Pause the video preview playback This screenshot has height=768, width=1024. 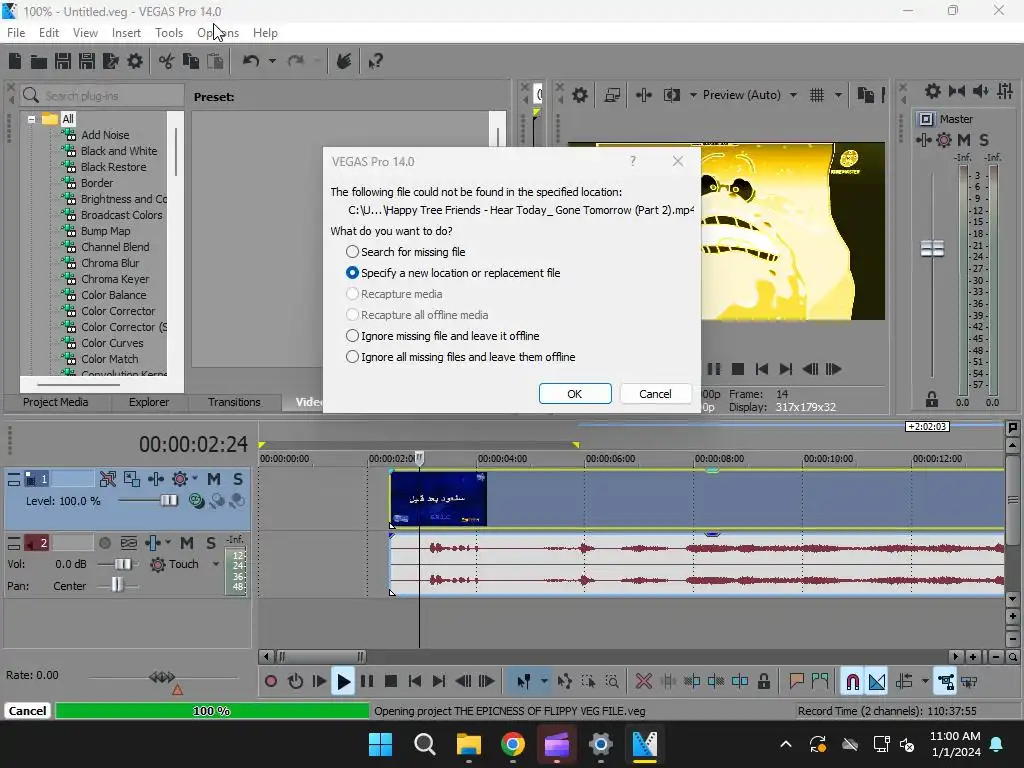click(714, 369)
